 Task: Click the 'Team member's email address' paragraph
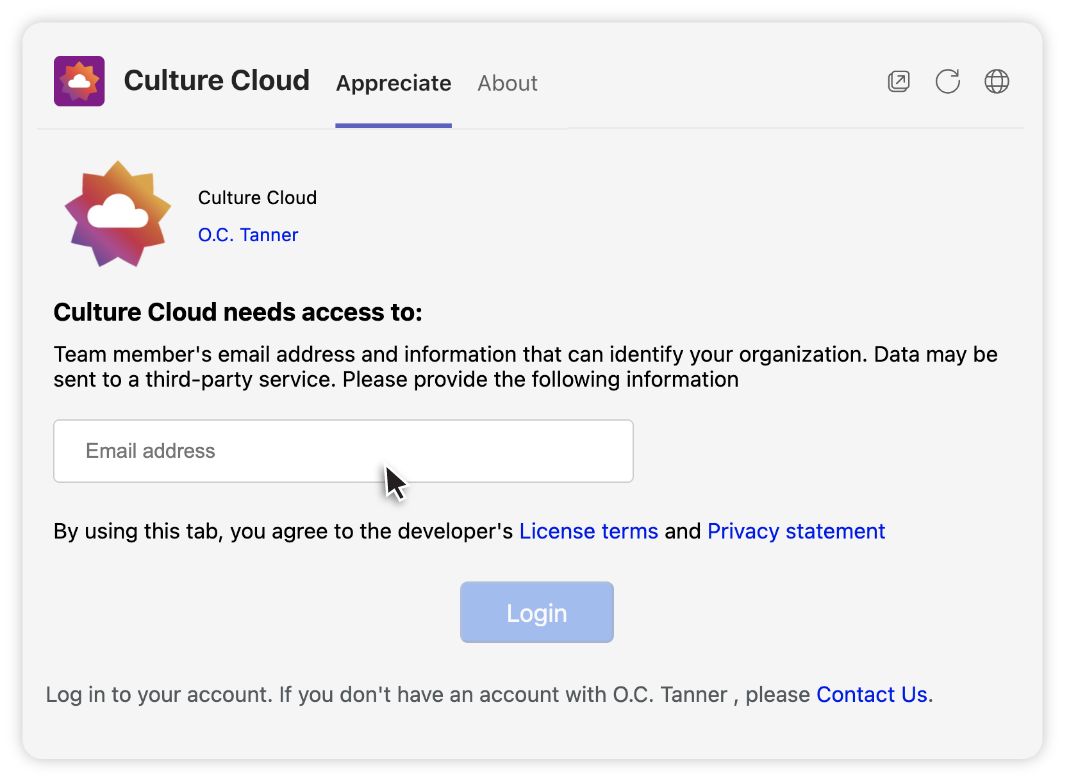click(525, 367)
